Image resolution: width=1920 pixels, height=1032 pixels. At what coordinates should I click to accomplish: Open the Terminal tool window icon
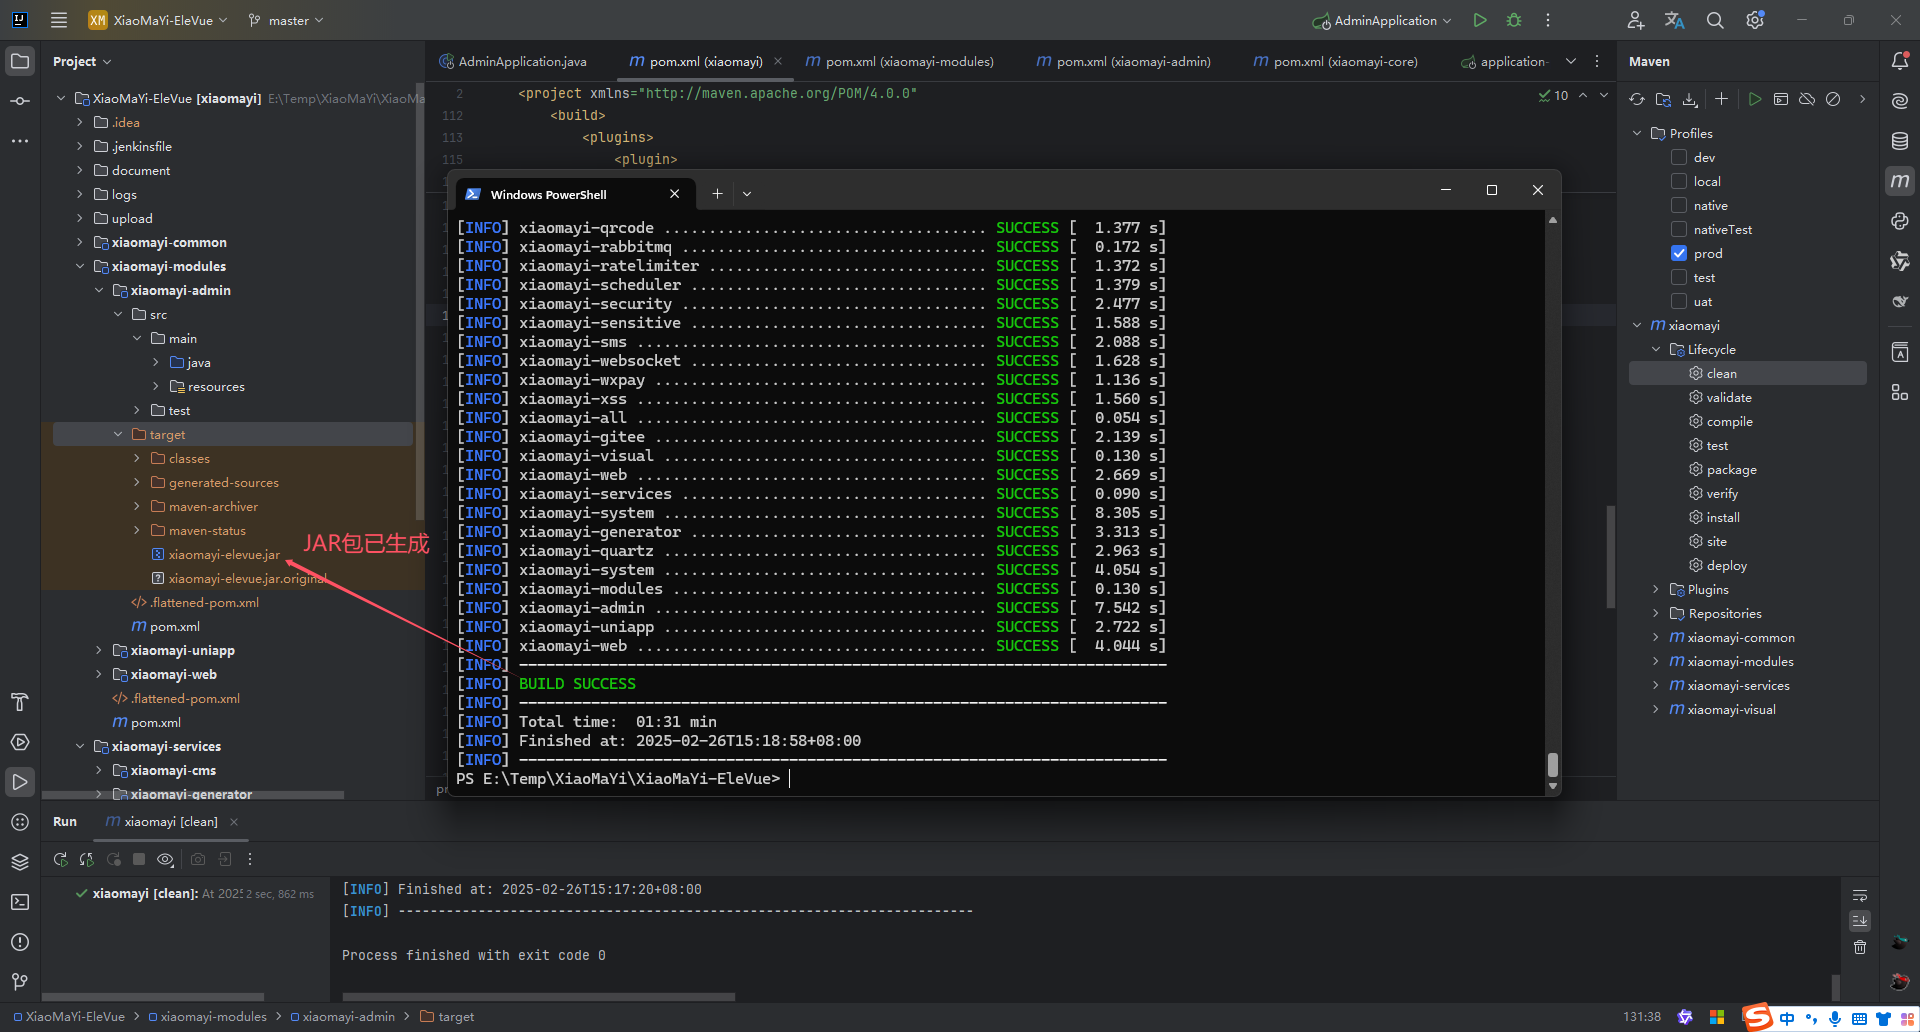(x=20, y=902)
